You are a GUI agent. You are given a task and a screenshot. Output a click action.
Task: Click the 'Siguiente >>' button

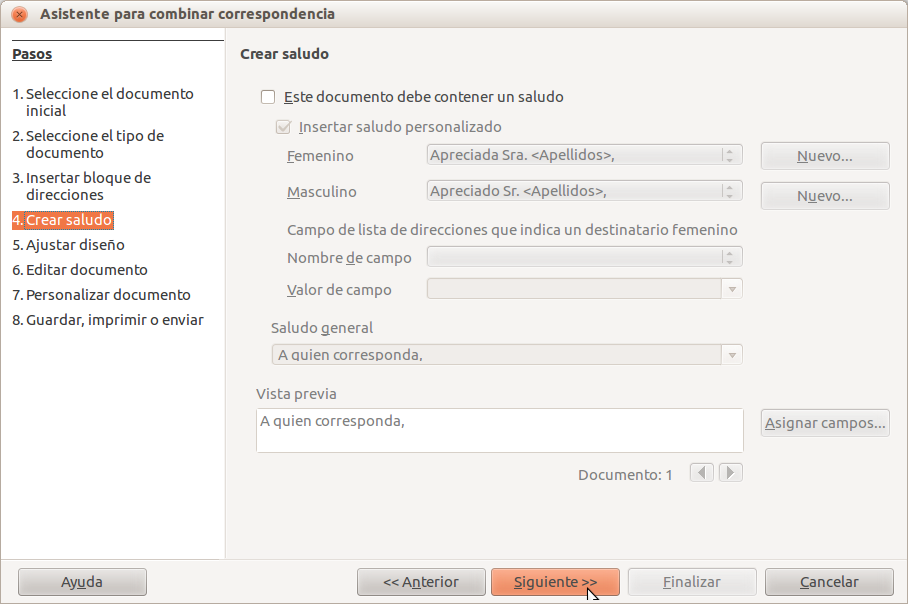click(555, 582)
